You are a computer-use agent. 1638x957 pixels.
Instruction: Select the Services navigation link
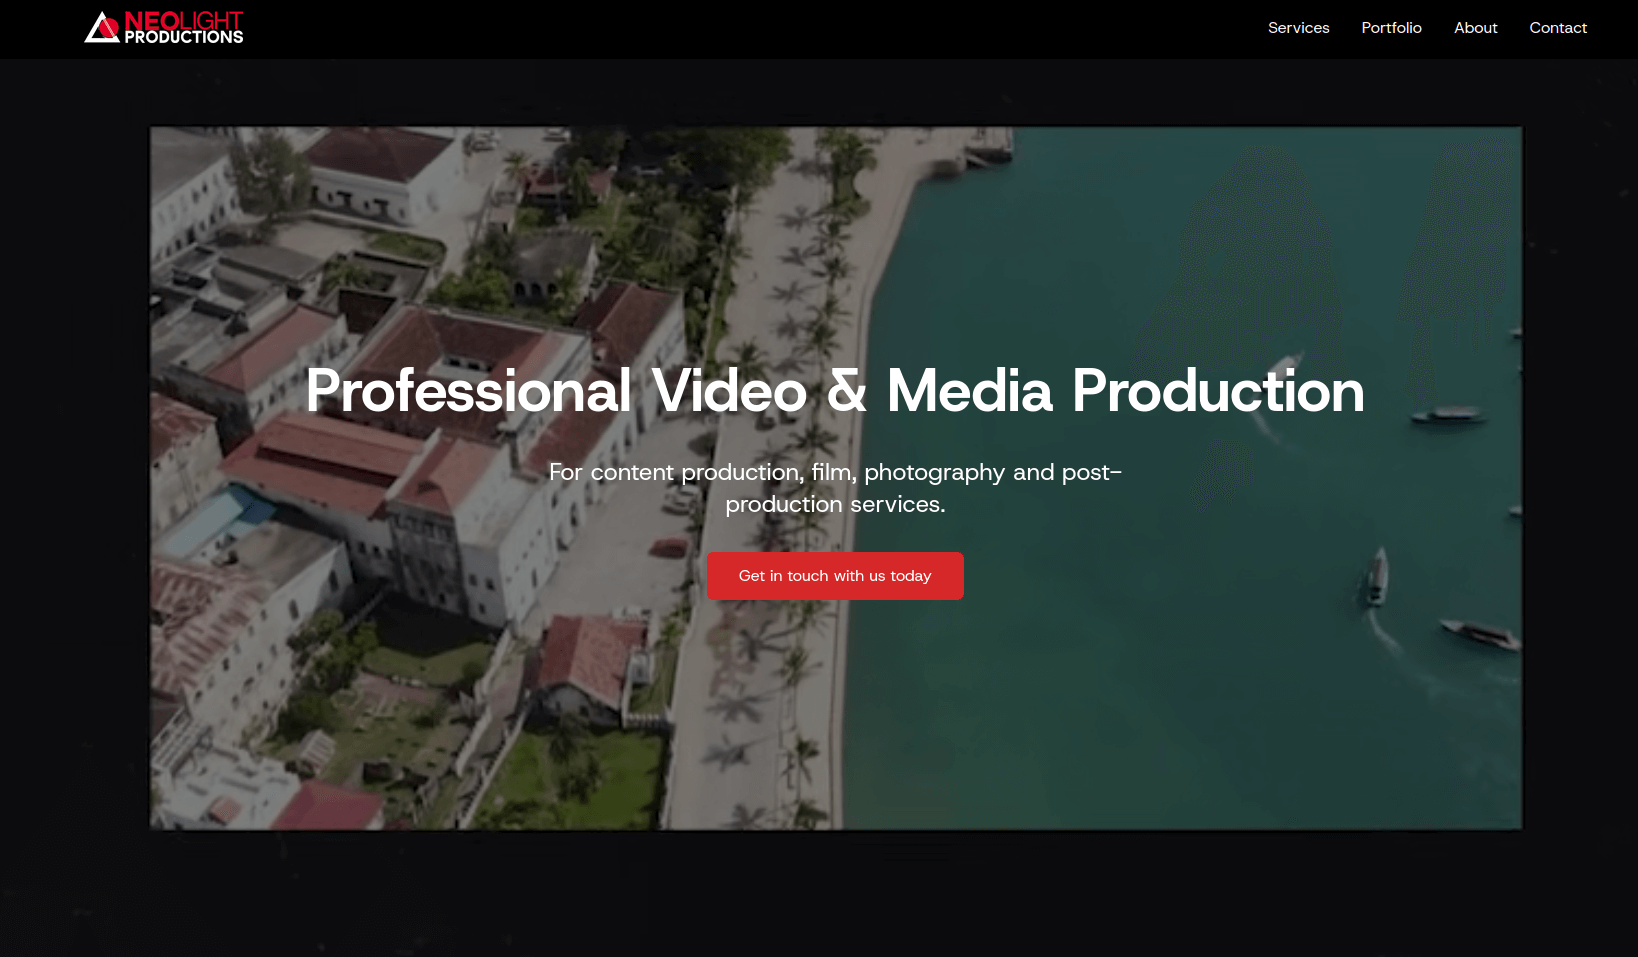click(x=1298, y=28)
